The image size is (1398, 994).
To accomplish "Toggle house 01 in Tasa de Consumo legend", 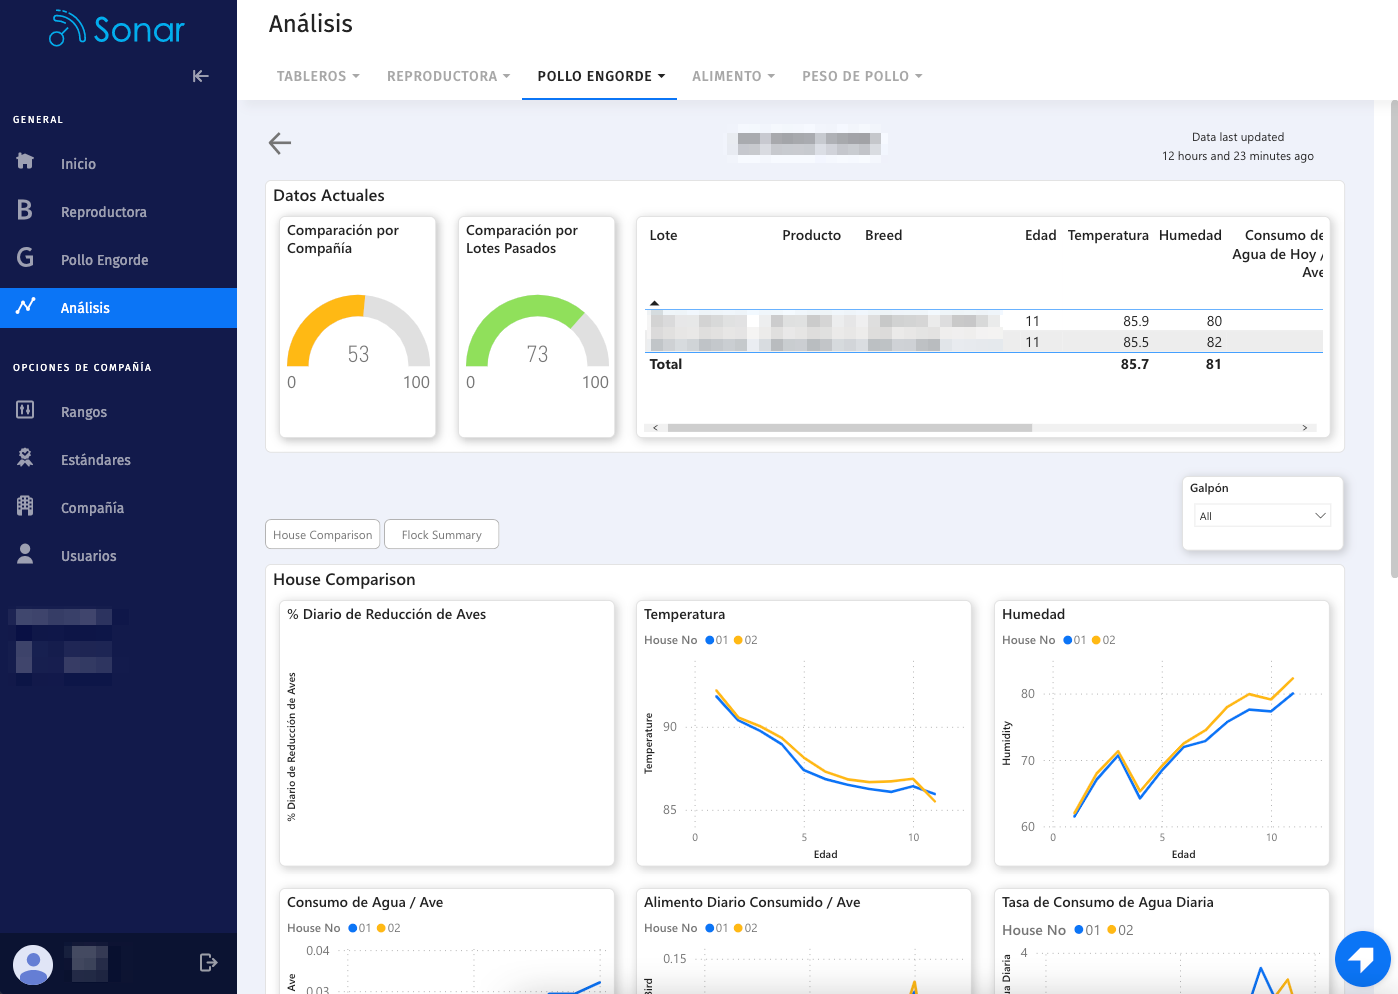I will coord(1088,930).
